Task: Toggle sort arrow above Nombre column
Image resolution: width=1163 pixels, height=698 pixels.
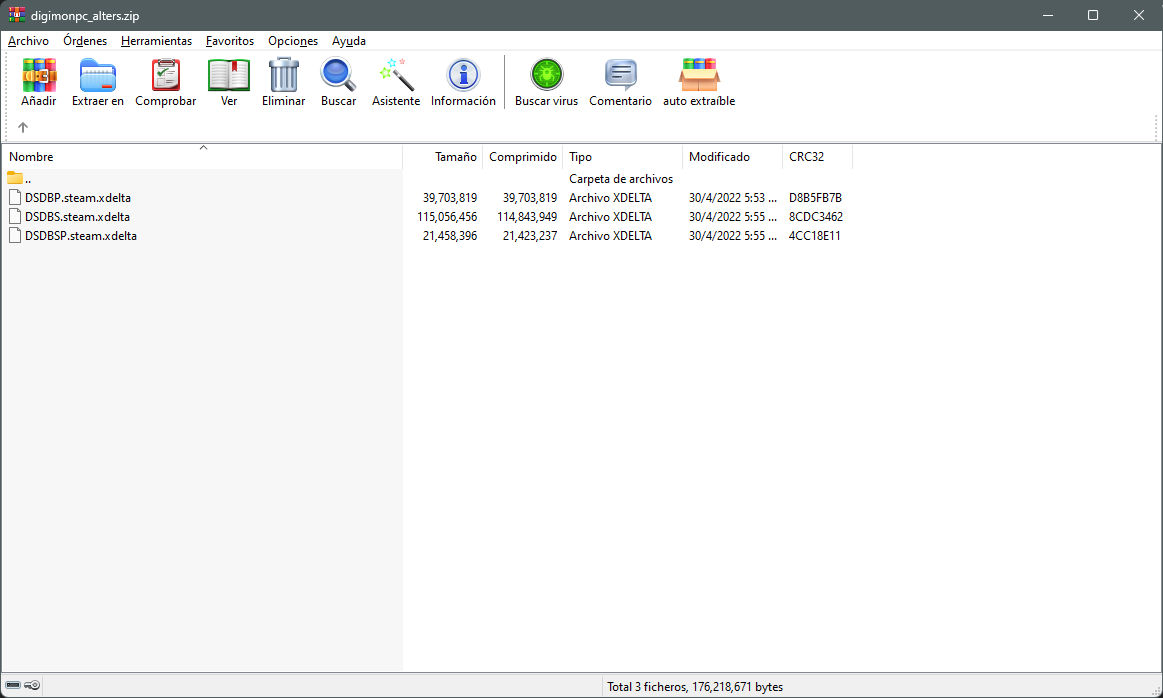Action: tap(203, 148)
